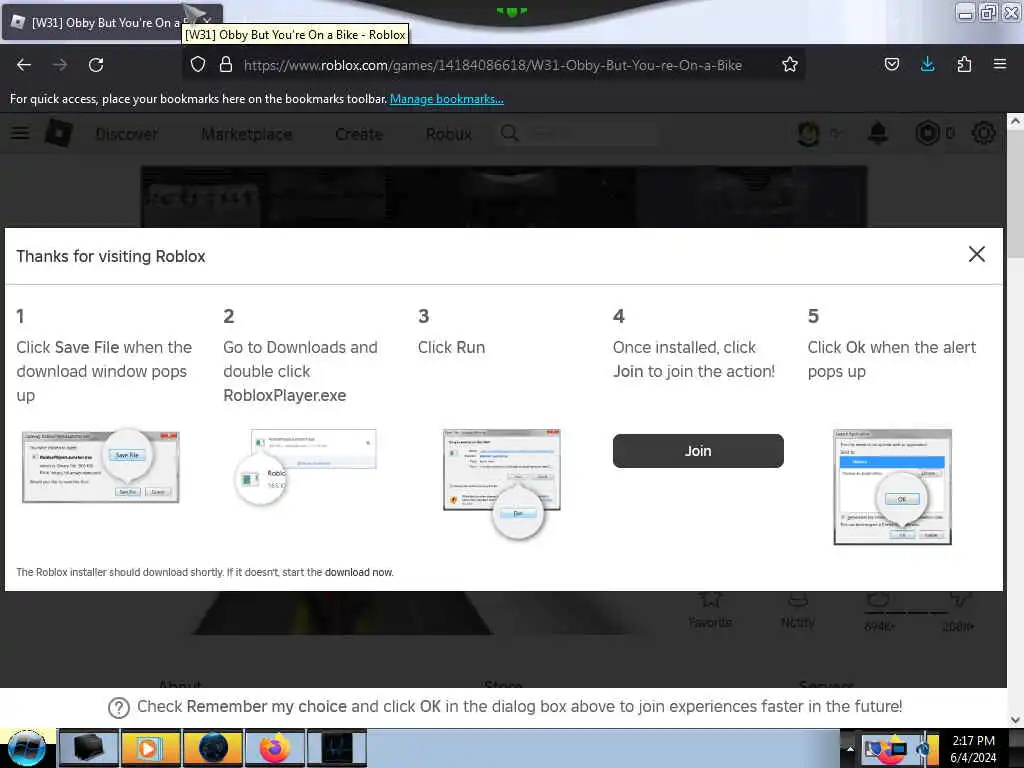This screenshot has width=1024, height=768.
Task: Open the Robux menu item
Action: (x=449, y=134)
